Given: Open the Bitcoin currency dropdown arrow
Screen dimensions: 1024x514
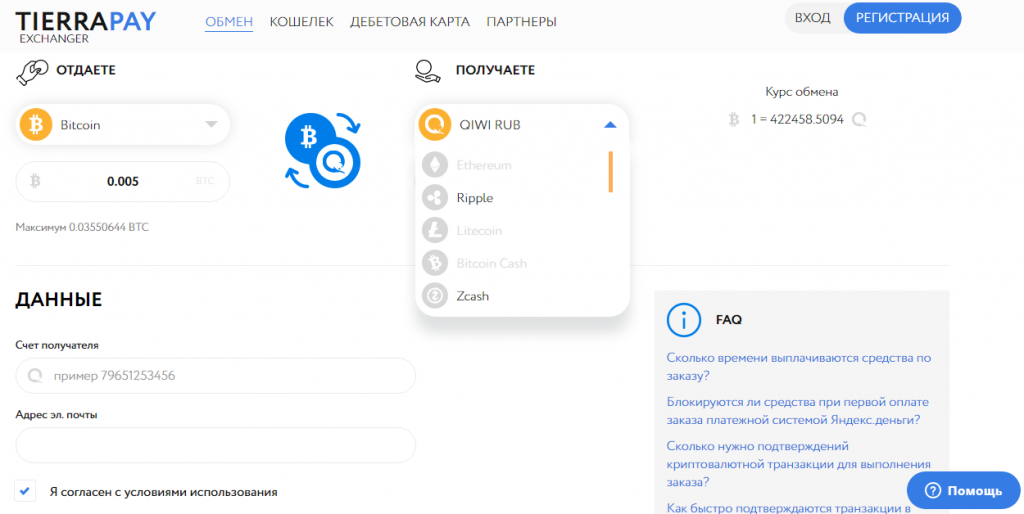Looking at the screenshot, I should pos(211,125).
